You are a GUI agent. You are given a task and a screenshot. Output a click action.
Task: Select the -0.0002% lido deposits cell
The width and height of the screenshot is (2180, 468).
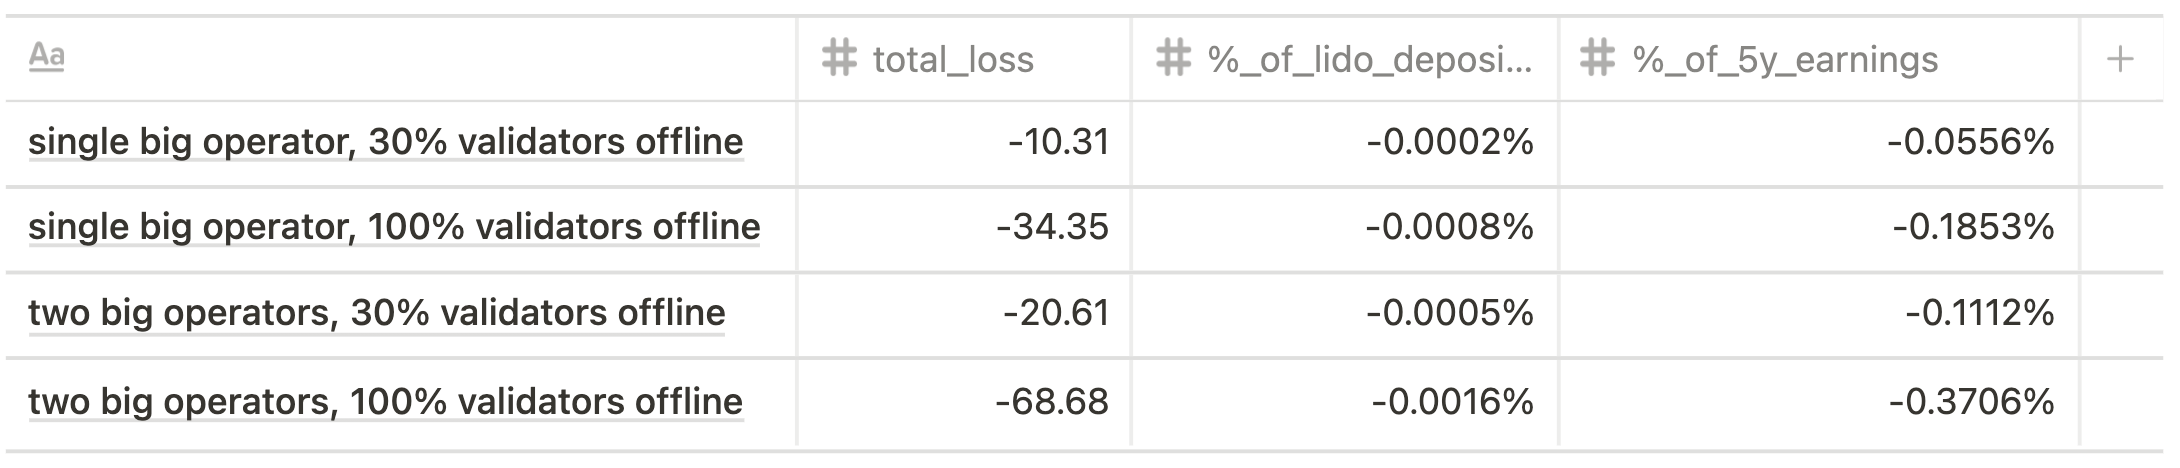pyautogui.click(x=1345, y=143)
